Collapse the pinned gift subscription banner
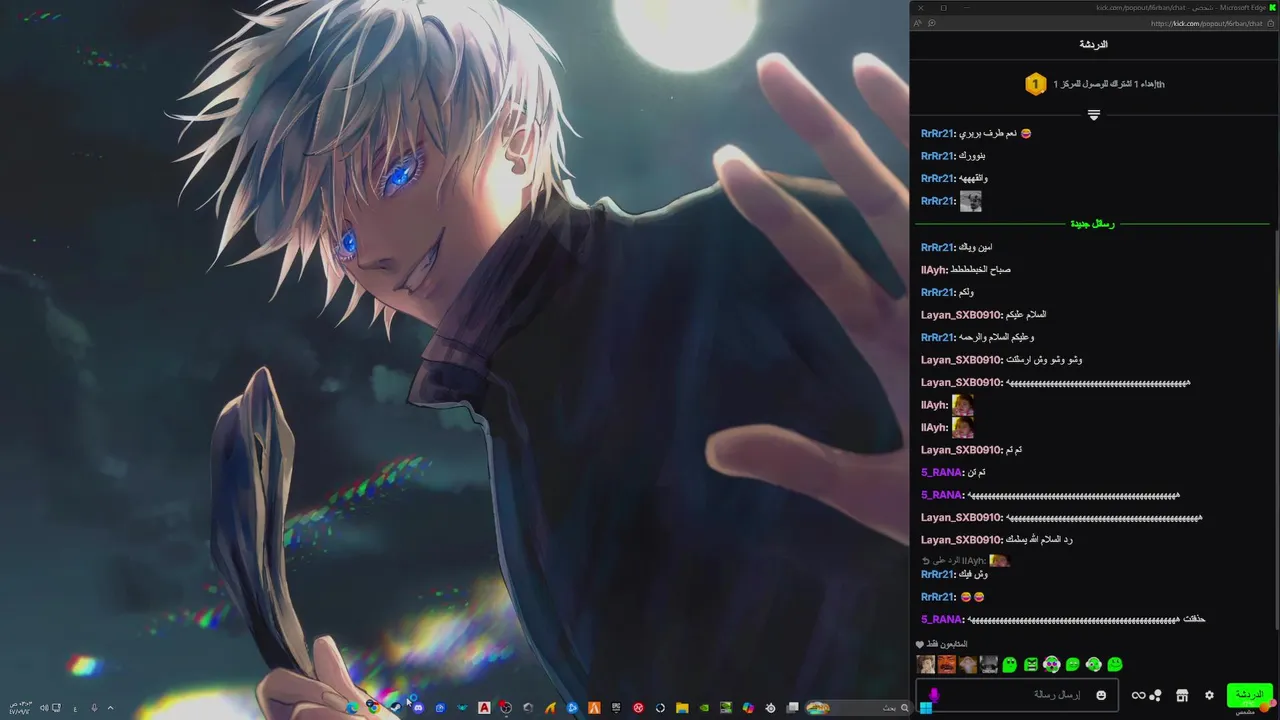1280x720 pixels. coord(1094,115)
